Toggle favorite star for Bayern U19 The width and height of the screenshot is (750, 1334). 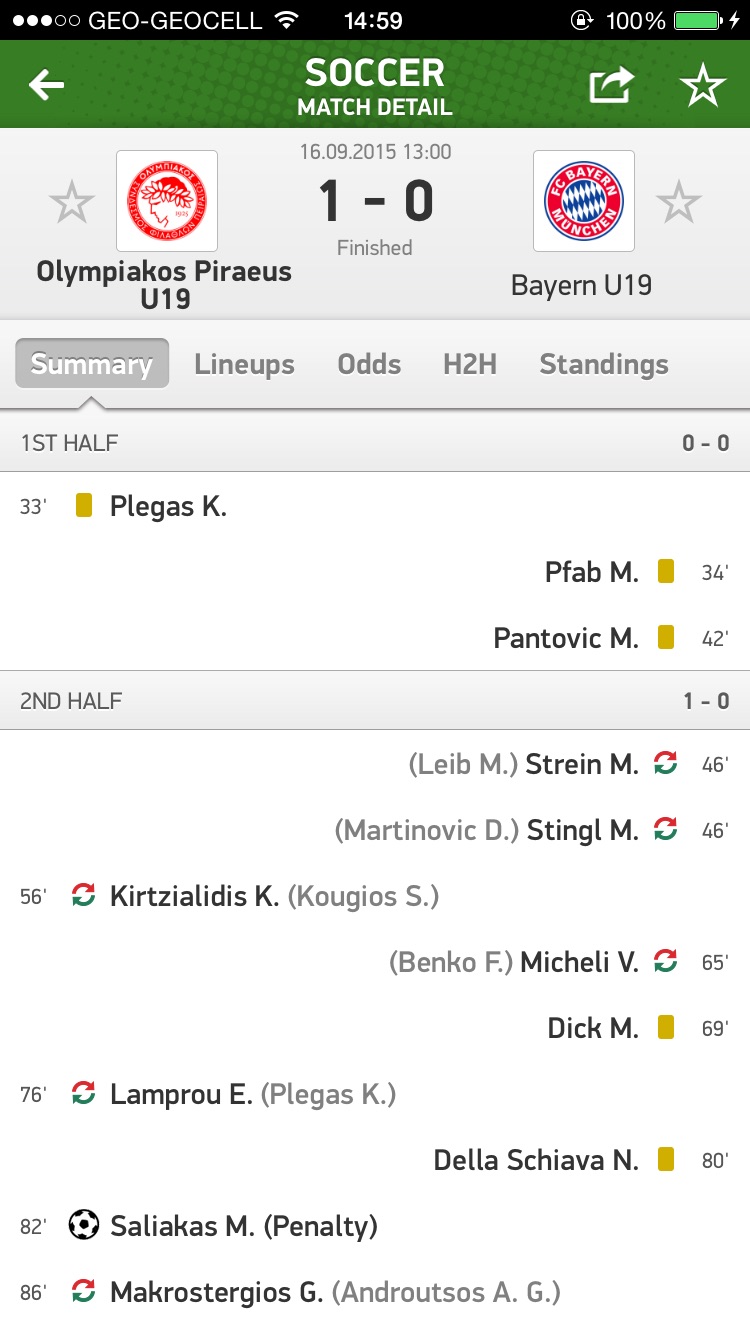[x=679, y=203]
